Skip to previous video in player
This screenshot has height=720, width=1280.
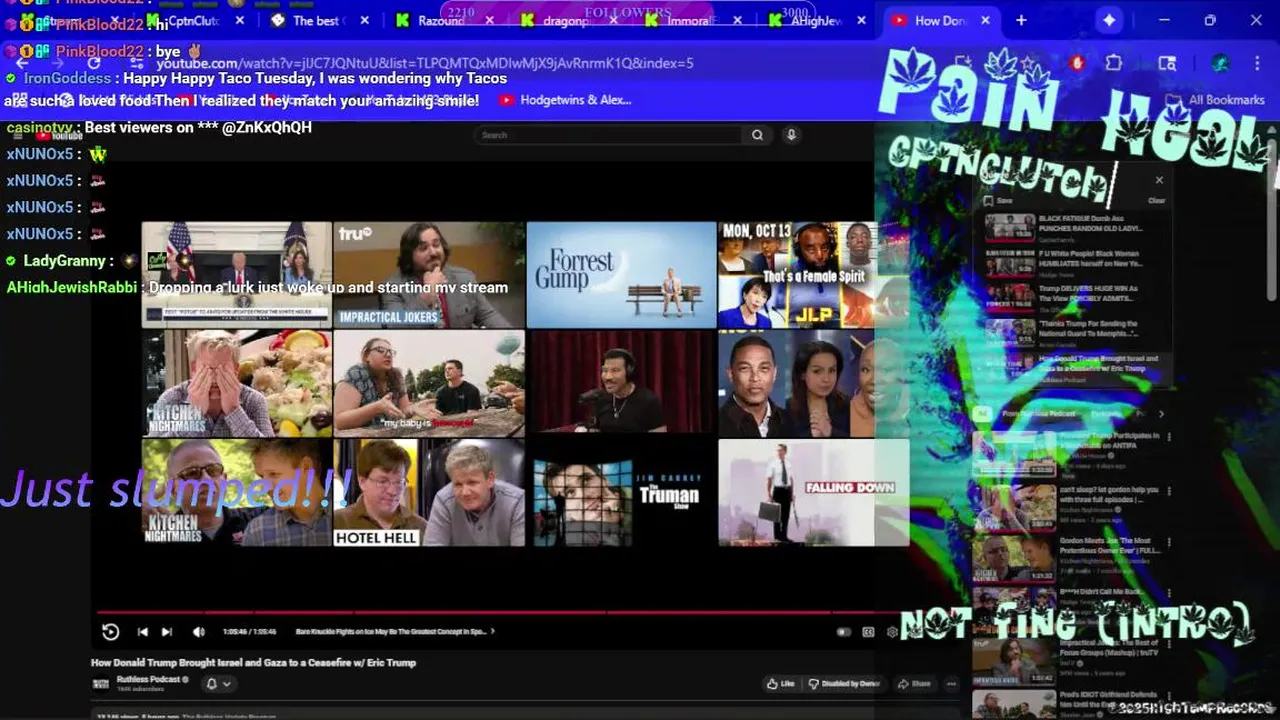[x=142, y=631]
